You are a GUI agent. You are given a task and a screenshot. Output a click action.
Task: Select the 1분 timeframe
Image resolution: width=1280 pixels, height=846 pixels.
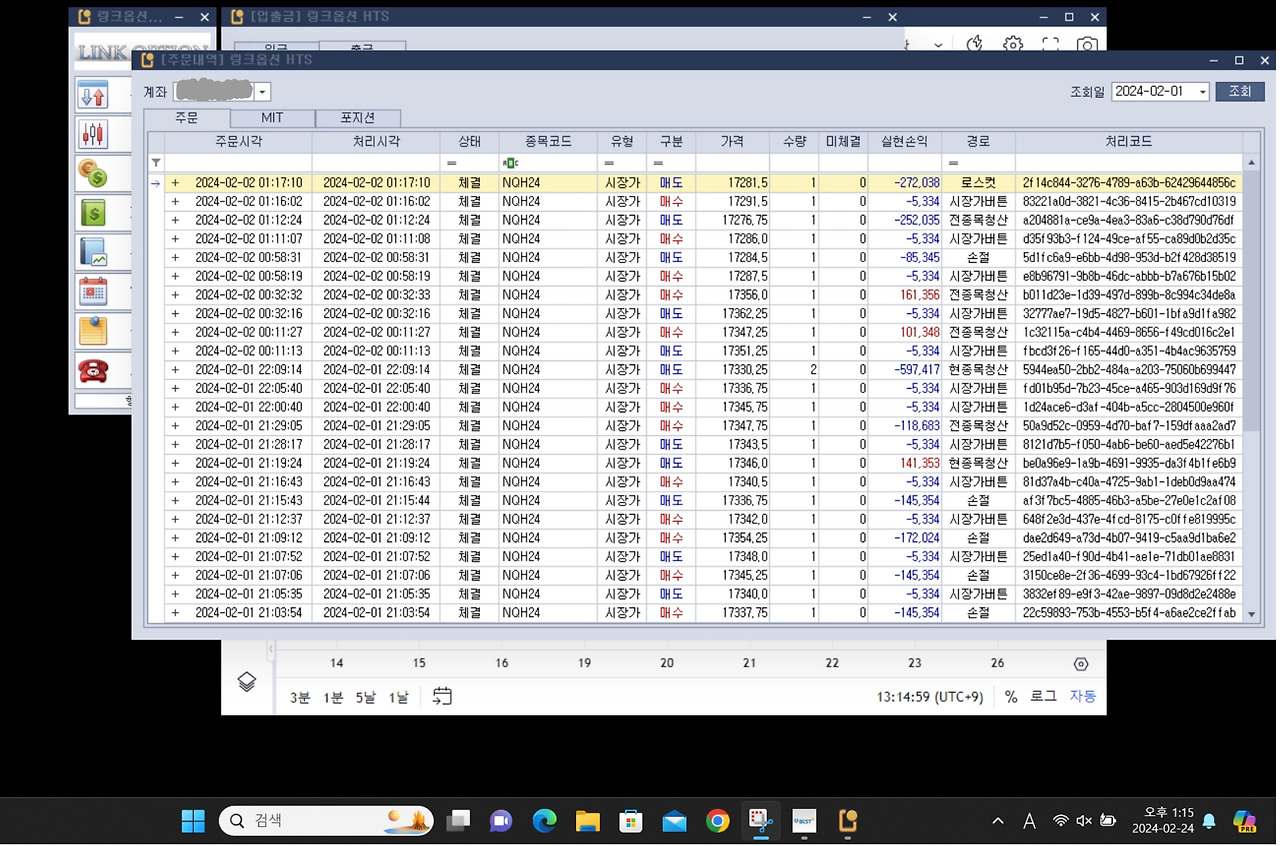coord(333,697)
